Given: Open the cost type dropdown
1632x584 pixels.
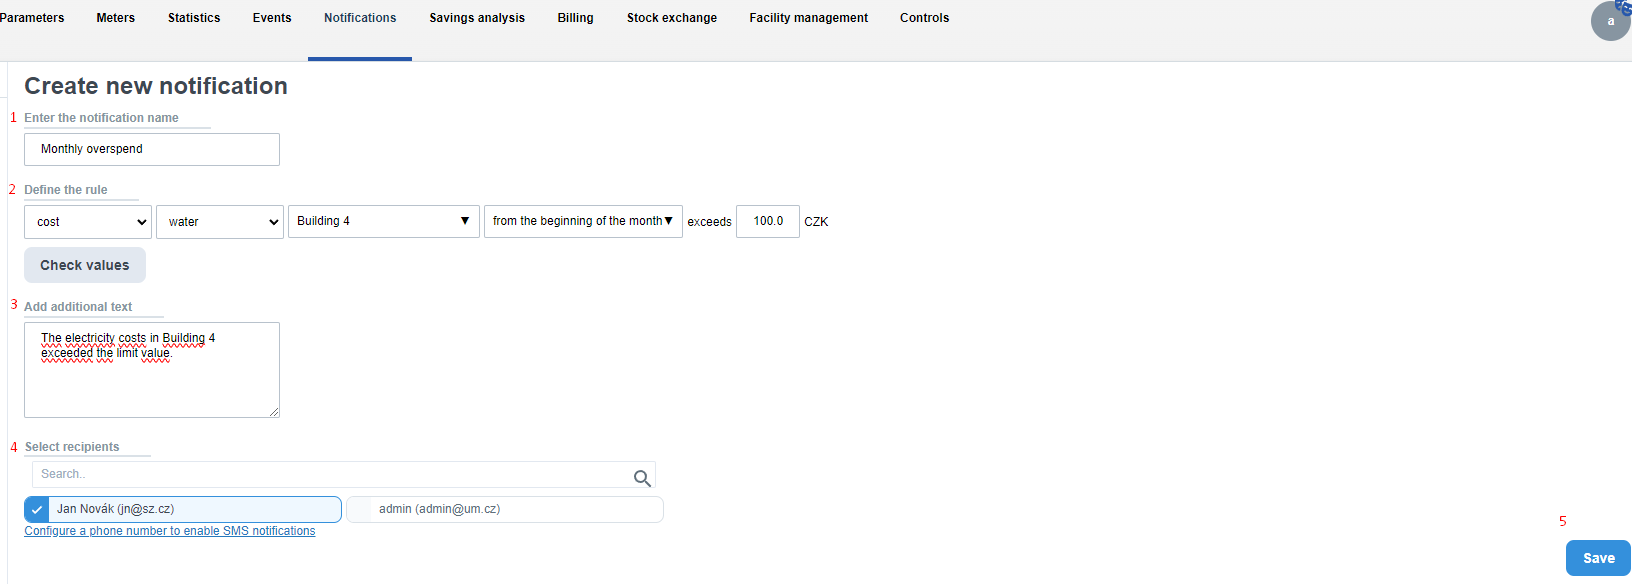Looking at the screenshot, I should [x=88, y=222].
